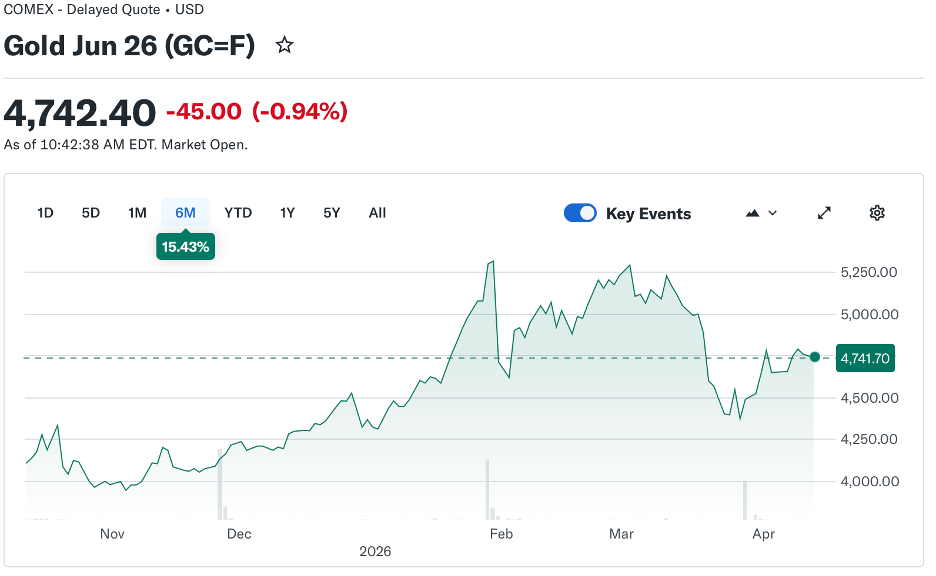Add Gold to watchlist via star icon
This screenshot has height=576, width=936.
point(285,45)
